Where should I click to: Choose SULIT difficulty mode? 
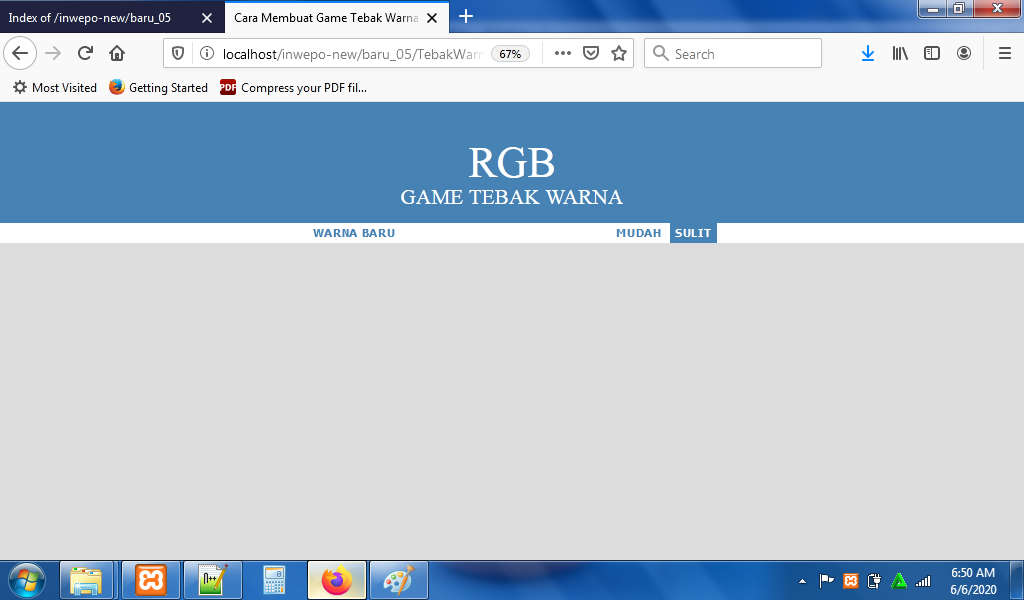pyautogui.click(x=693, y=233)
